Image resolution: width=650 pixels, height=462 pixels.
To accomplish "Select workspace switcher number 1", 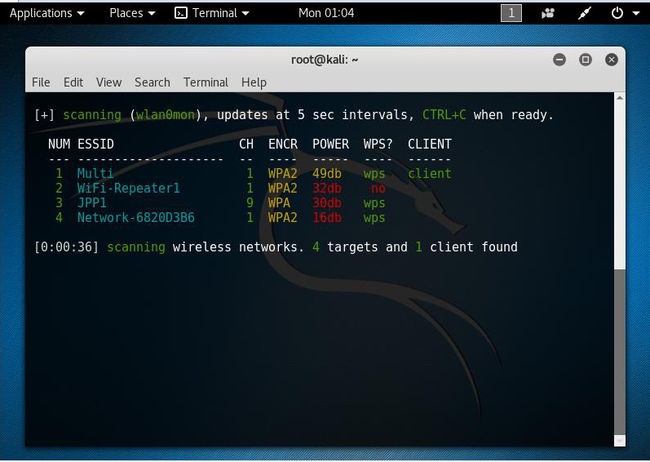I will point(511,13).
